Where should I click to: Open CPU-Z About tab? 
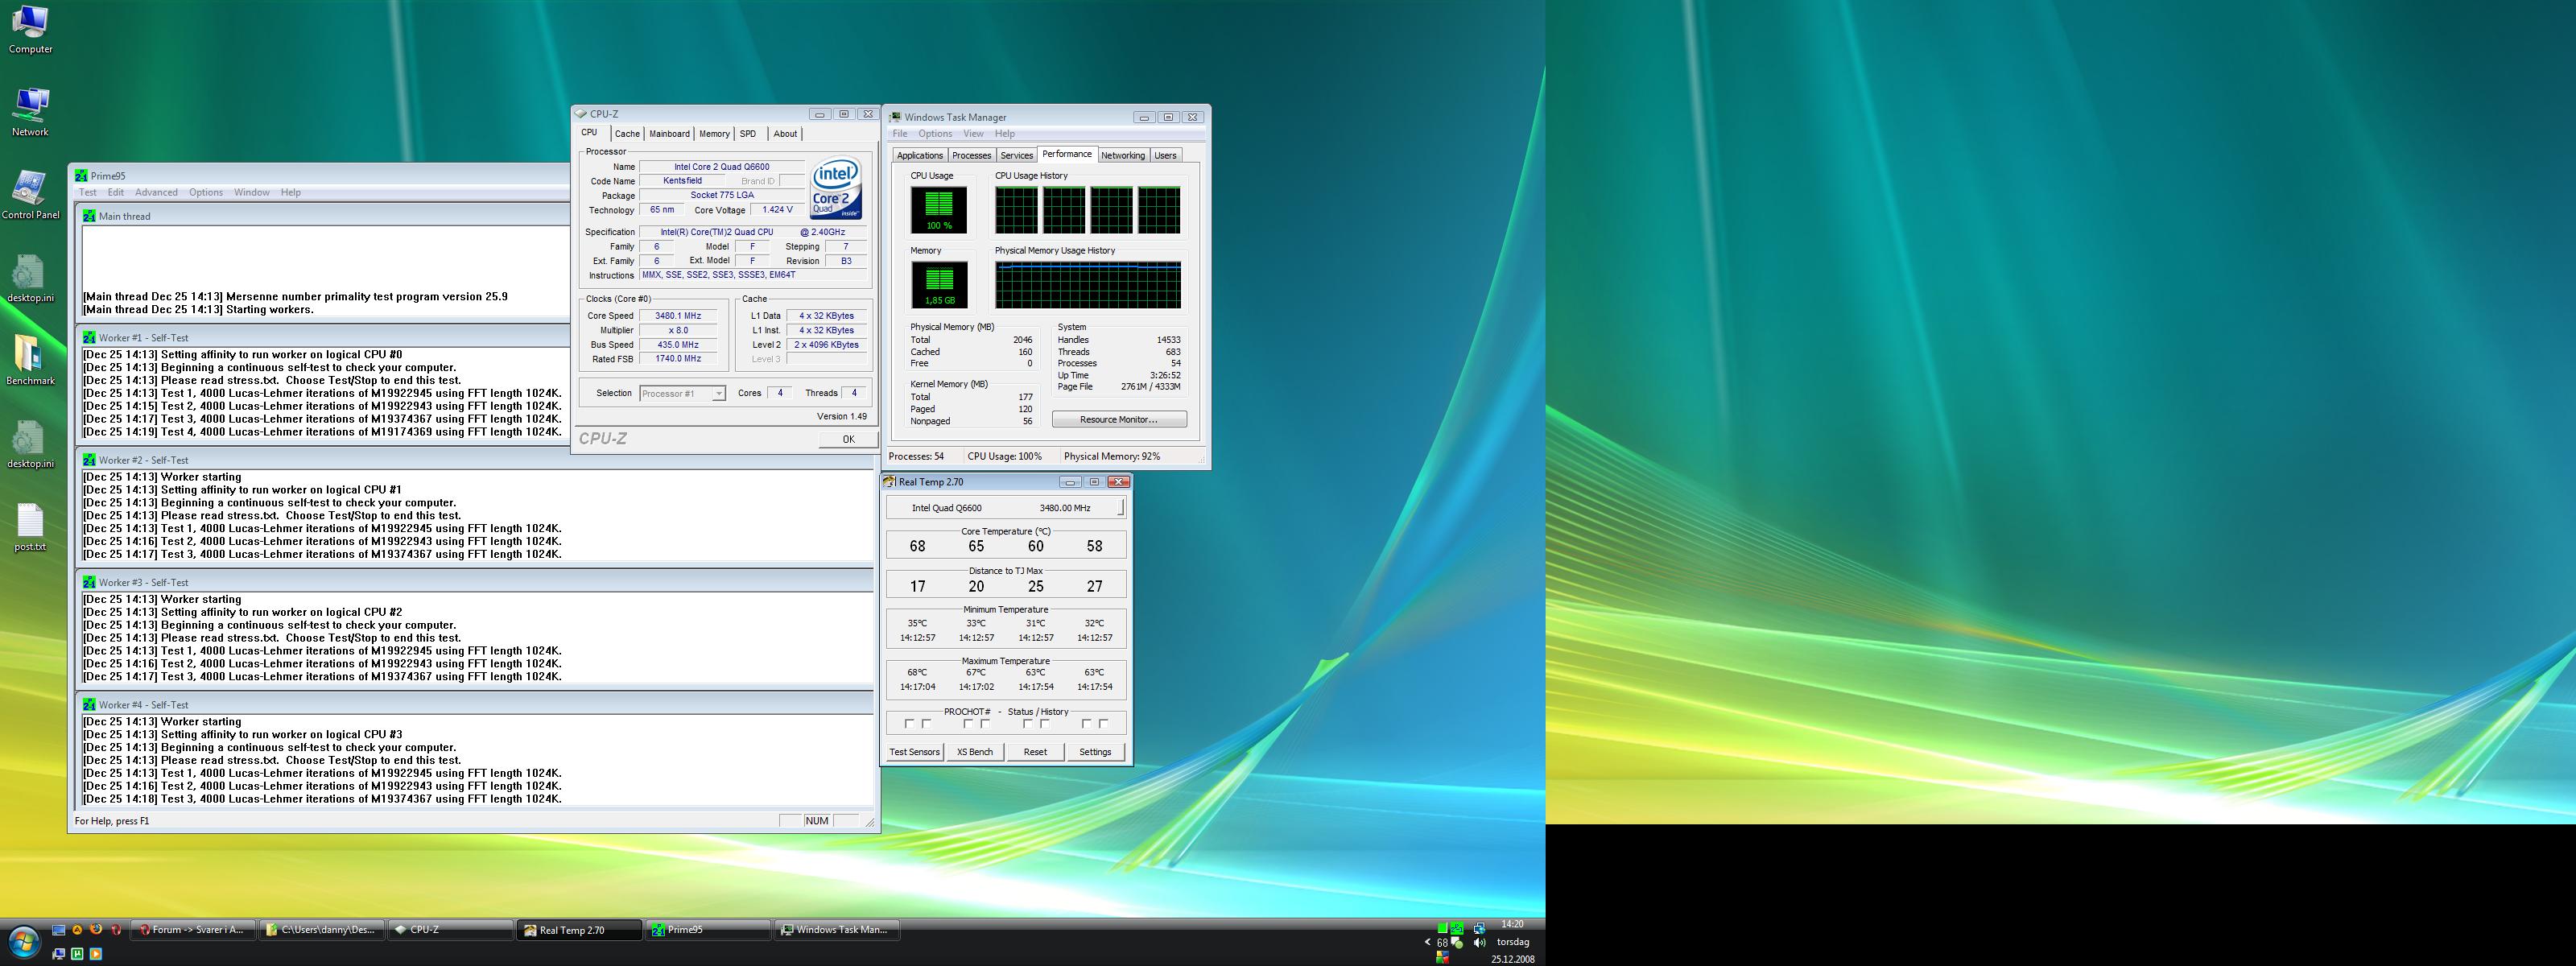[x=786, y=134]
